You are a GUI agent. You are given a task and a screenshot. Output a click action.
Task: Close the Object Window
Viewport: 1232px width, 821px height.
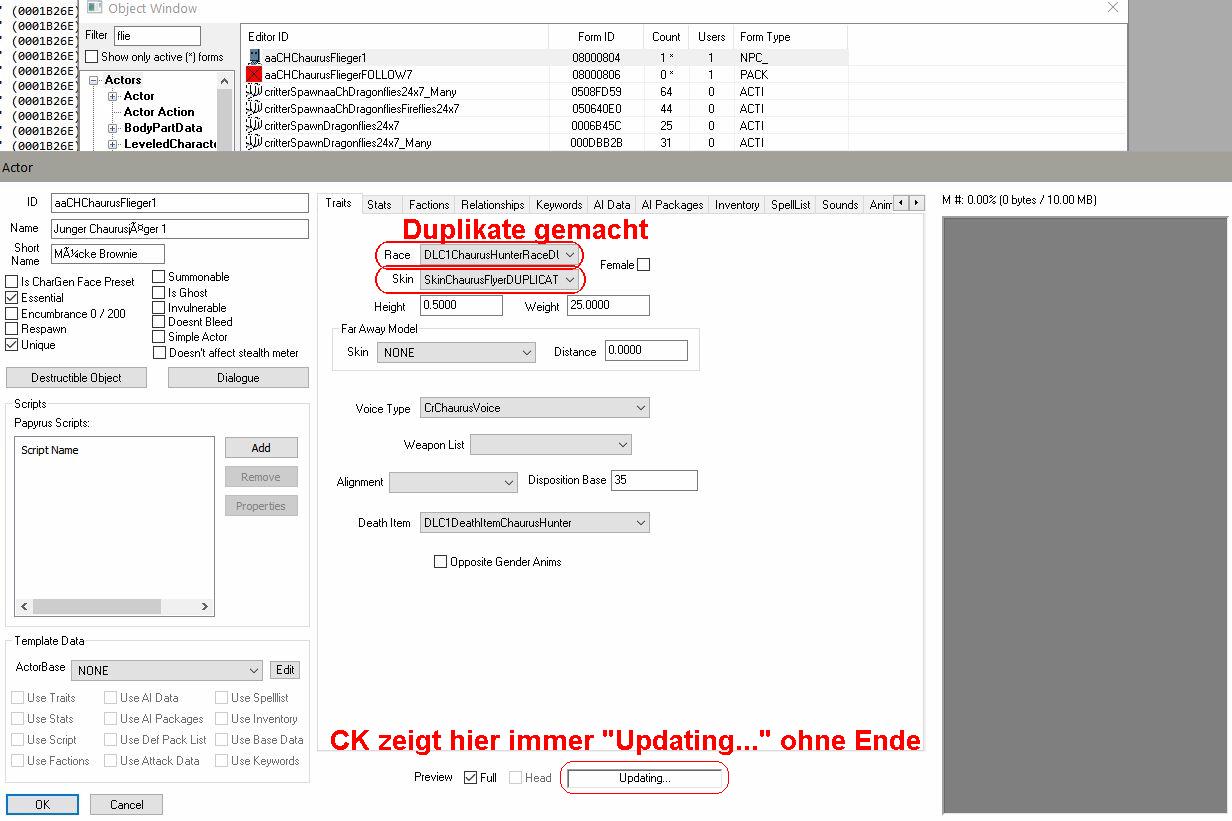click(x=1113, y=8)
